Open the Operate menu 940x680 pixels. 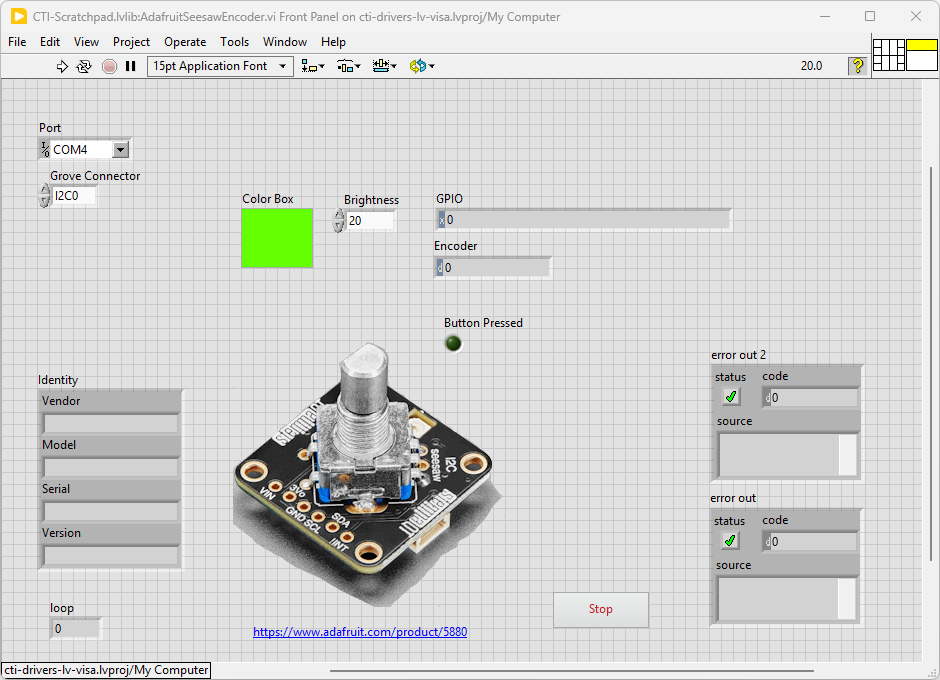(185, 42)
